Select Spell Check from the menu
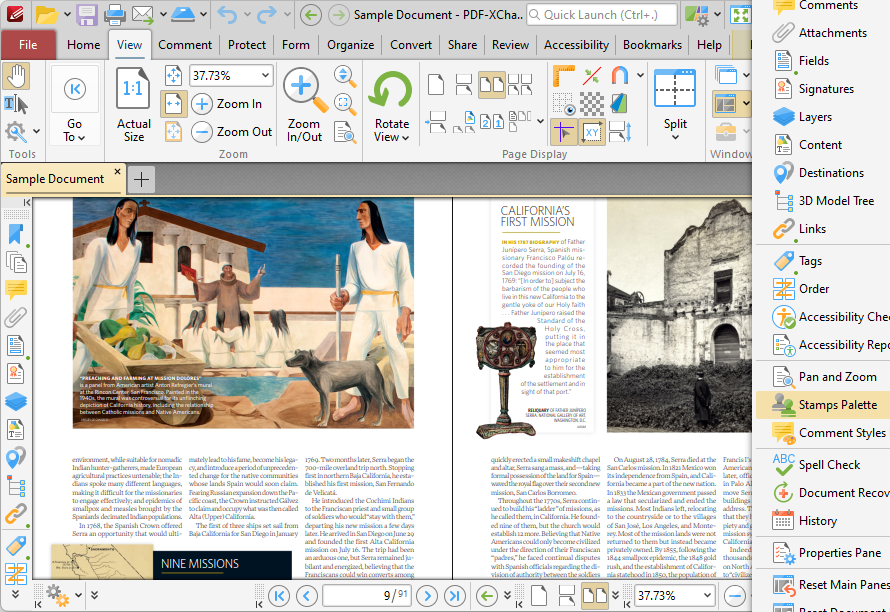 823,465
